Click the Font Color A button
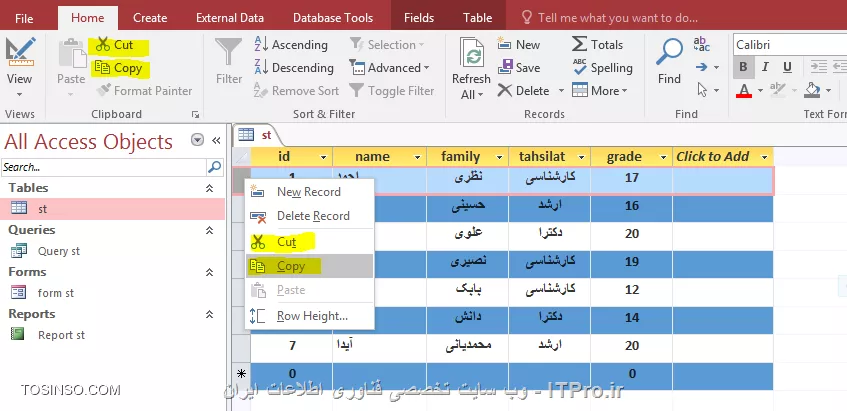 744,90
